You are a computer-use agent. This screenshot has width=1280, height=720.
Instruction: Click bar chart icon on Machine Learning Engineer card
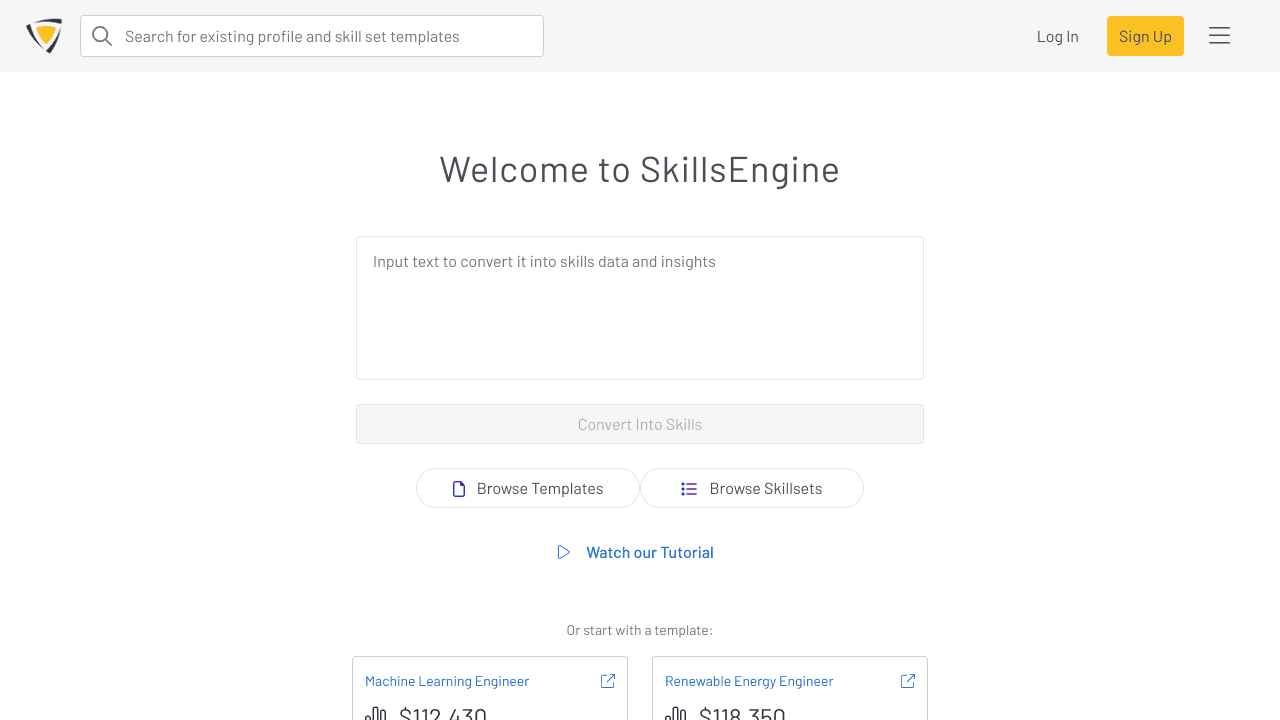point(376,713)
